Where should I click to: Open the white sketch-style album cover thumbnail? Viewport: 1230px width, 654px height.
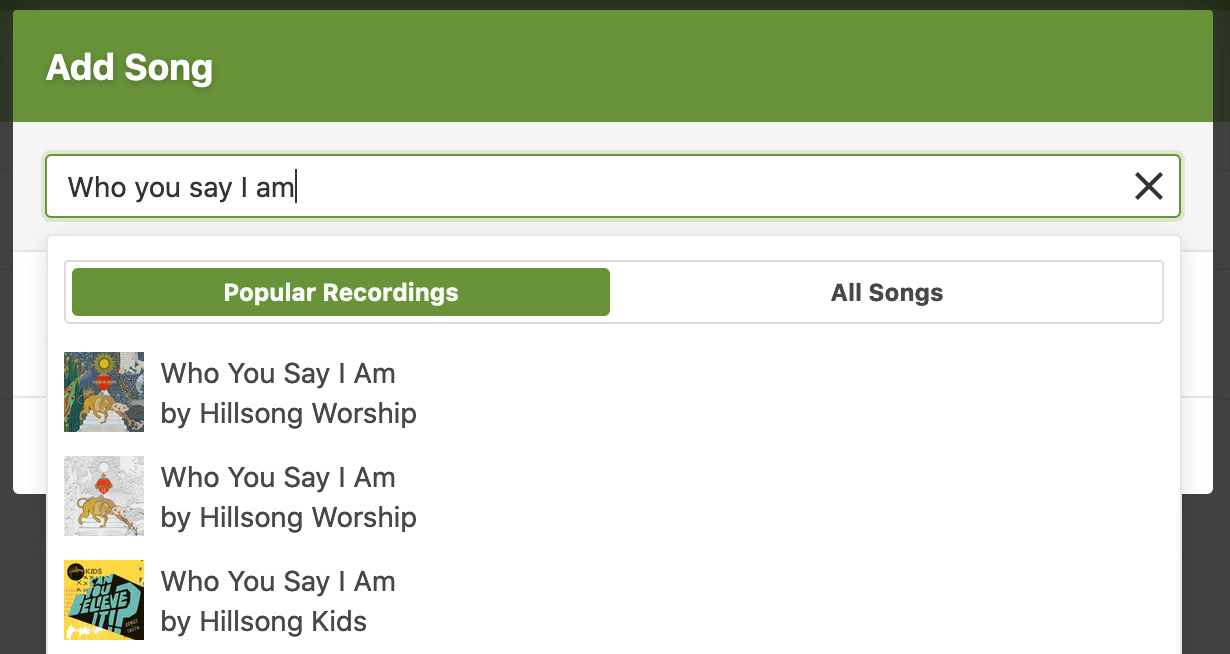click(104, 496)
